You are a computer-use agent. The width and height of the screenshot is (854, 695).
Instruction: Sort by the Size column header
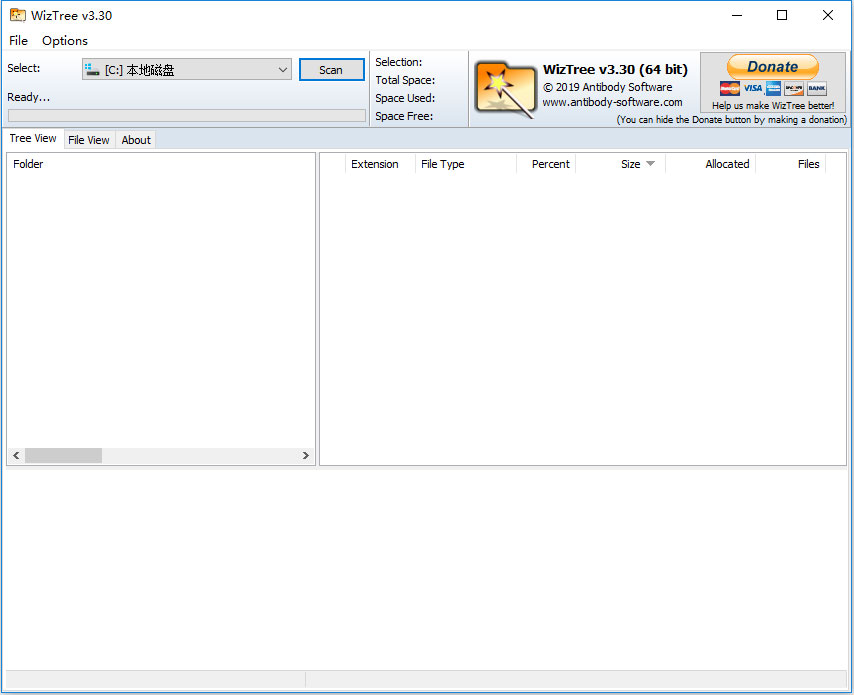coord(621,164)
